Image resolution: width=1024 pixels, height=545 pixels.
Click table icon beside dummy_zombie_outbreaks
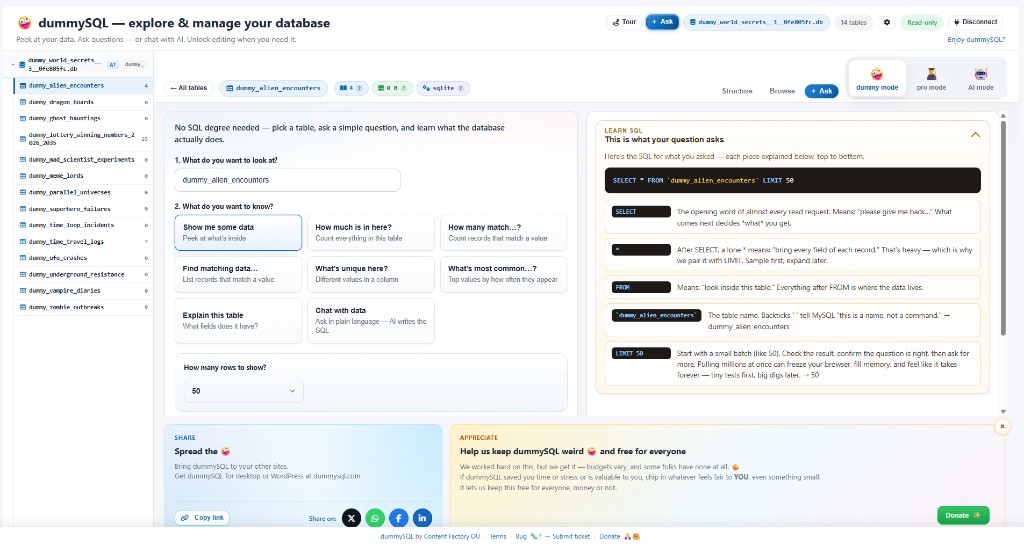tap(23, 307)
